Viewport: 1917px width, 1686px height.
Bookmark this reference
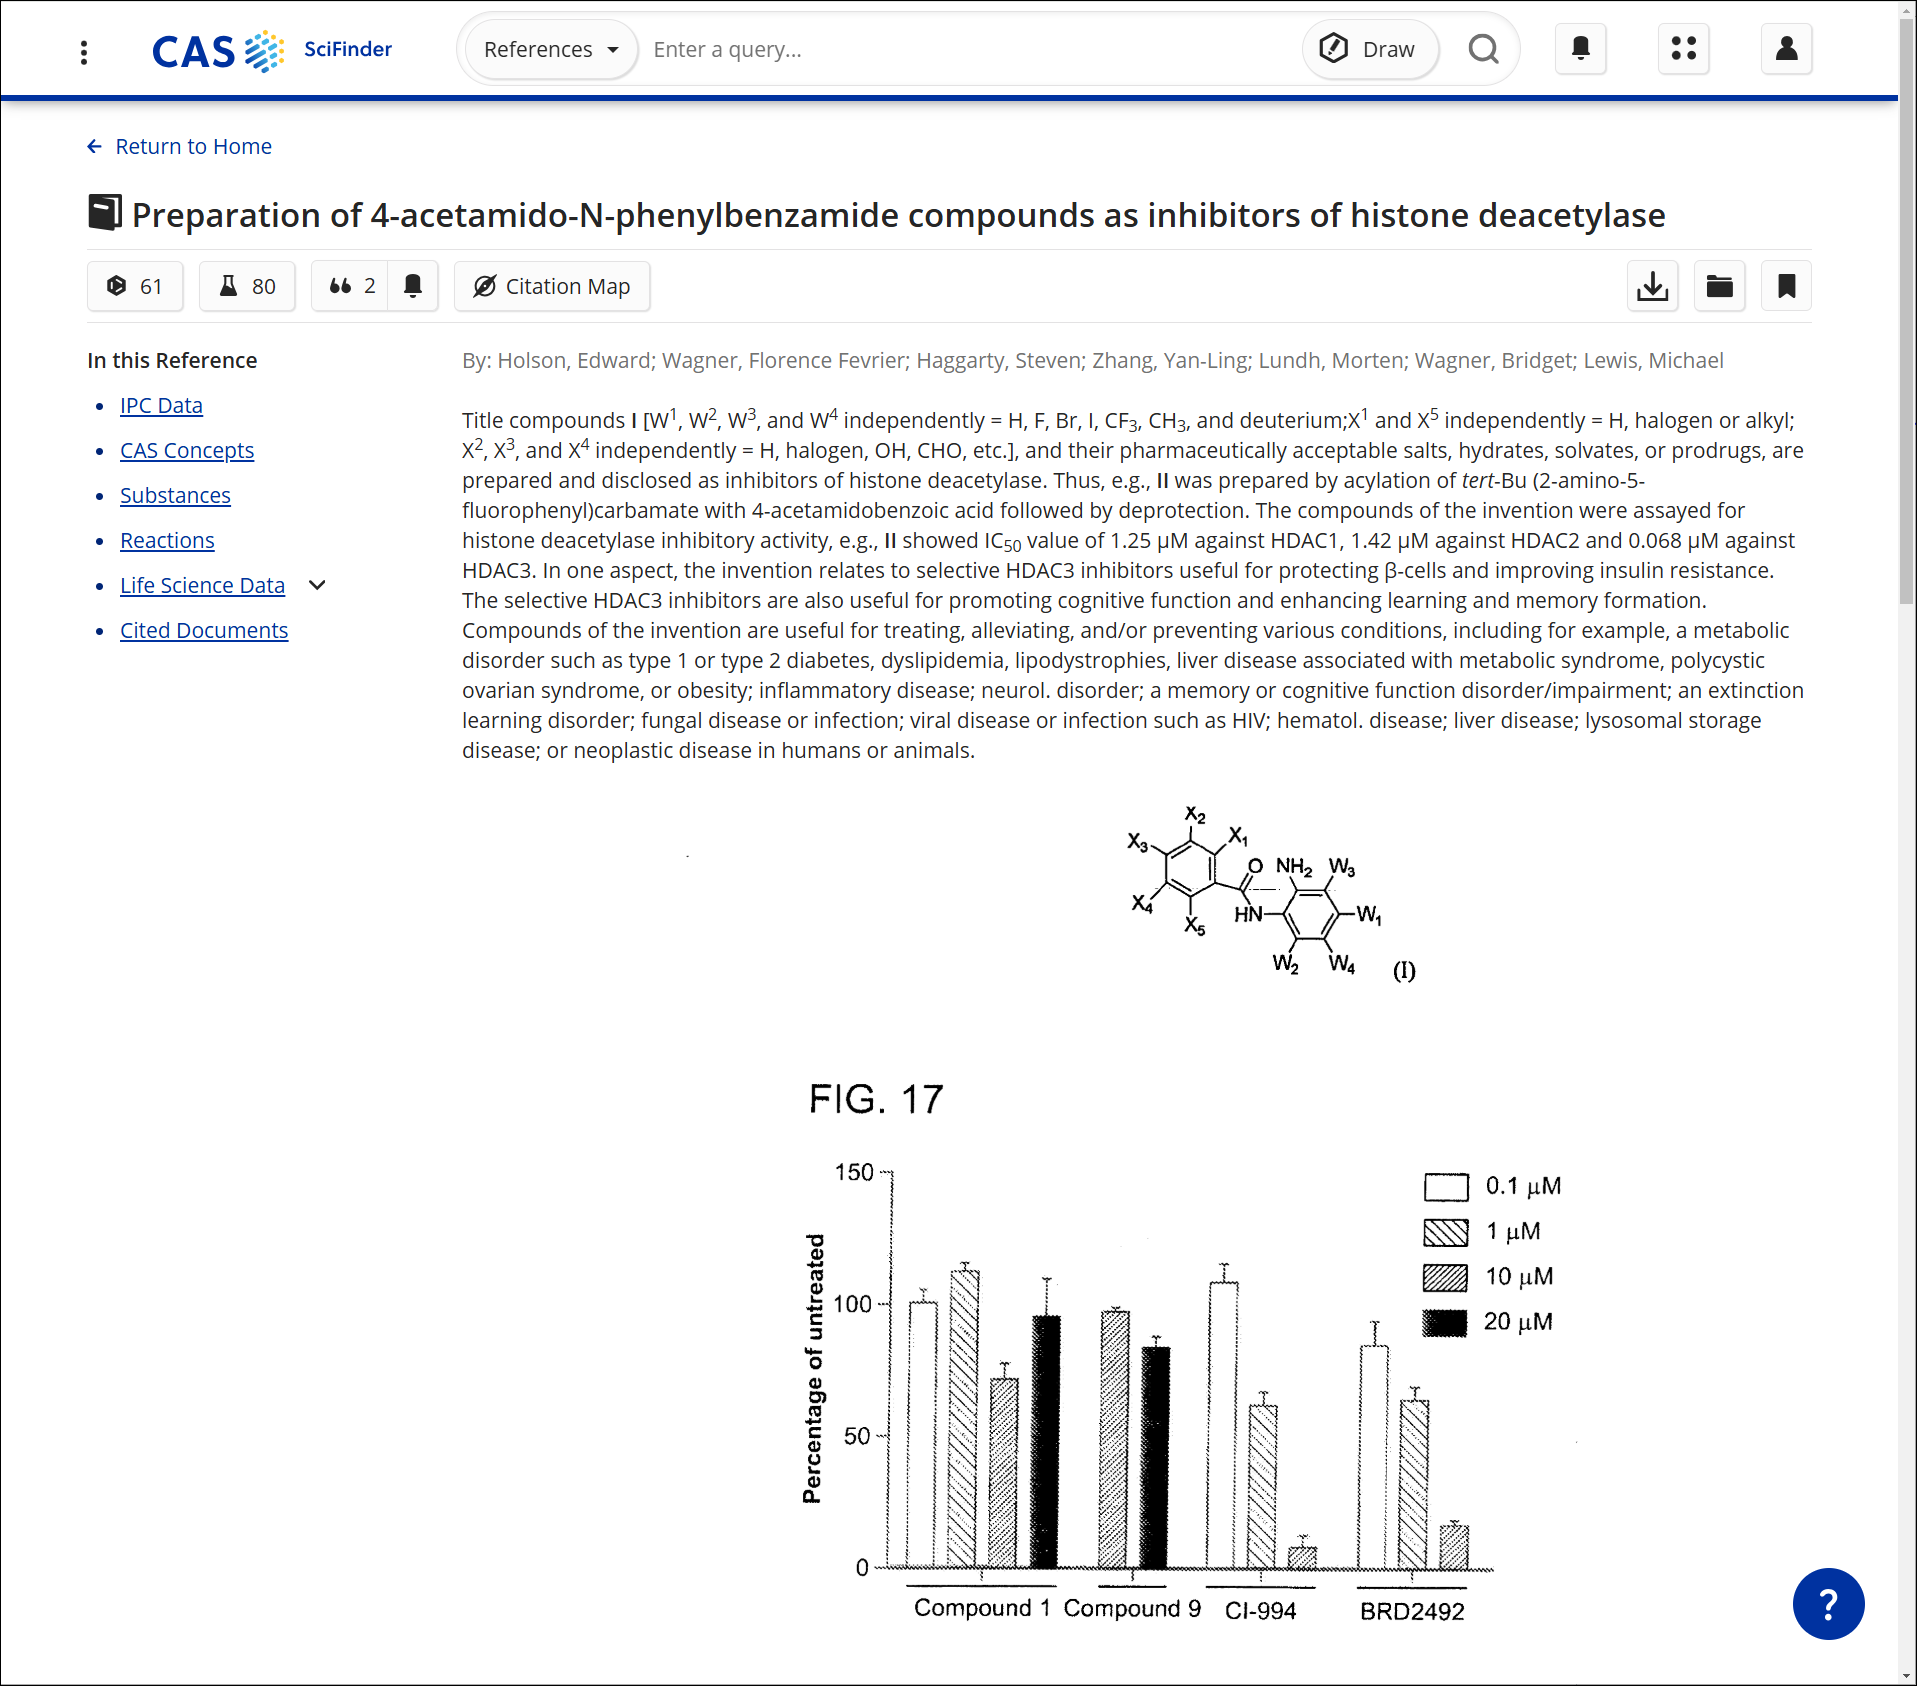tap(1786, 287)
